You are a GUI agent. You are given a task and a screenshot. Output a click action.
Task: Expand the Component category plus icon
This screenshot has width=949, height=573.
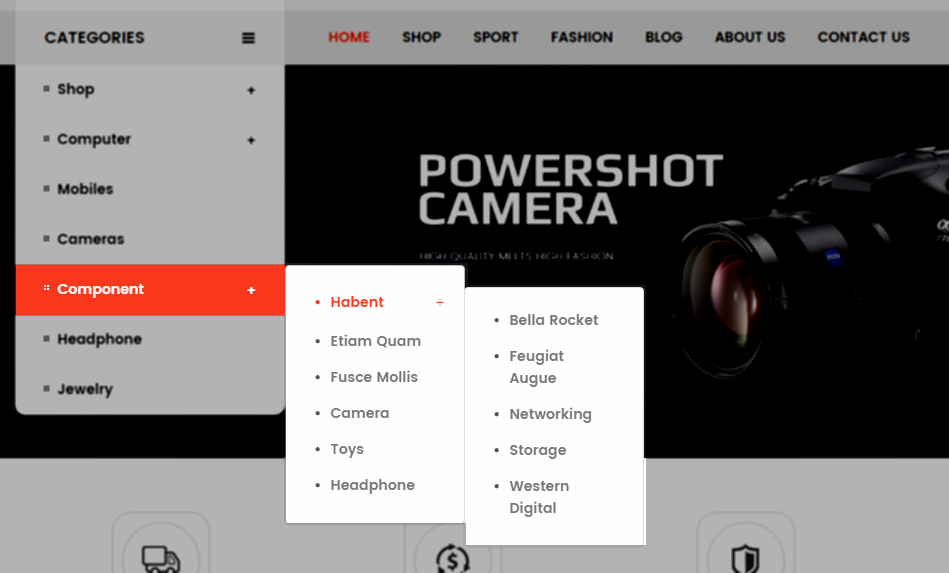[x=251, y=290]
